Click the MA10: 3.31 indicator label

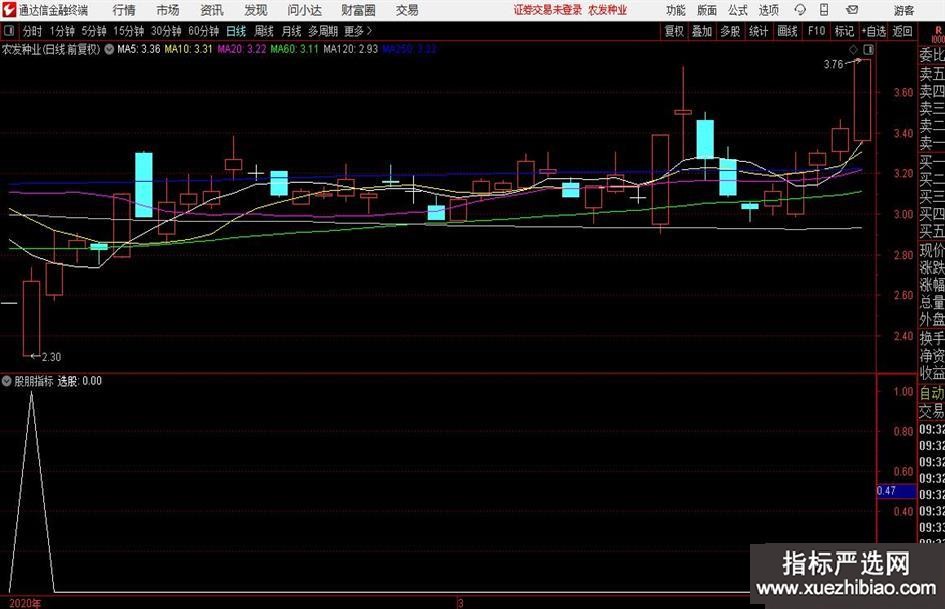(x=189, y=49)
